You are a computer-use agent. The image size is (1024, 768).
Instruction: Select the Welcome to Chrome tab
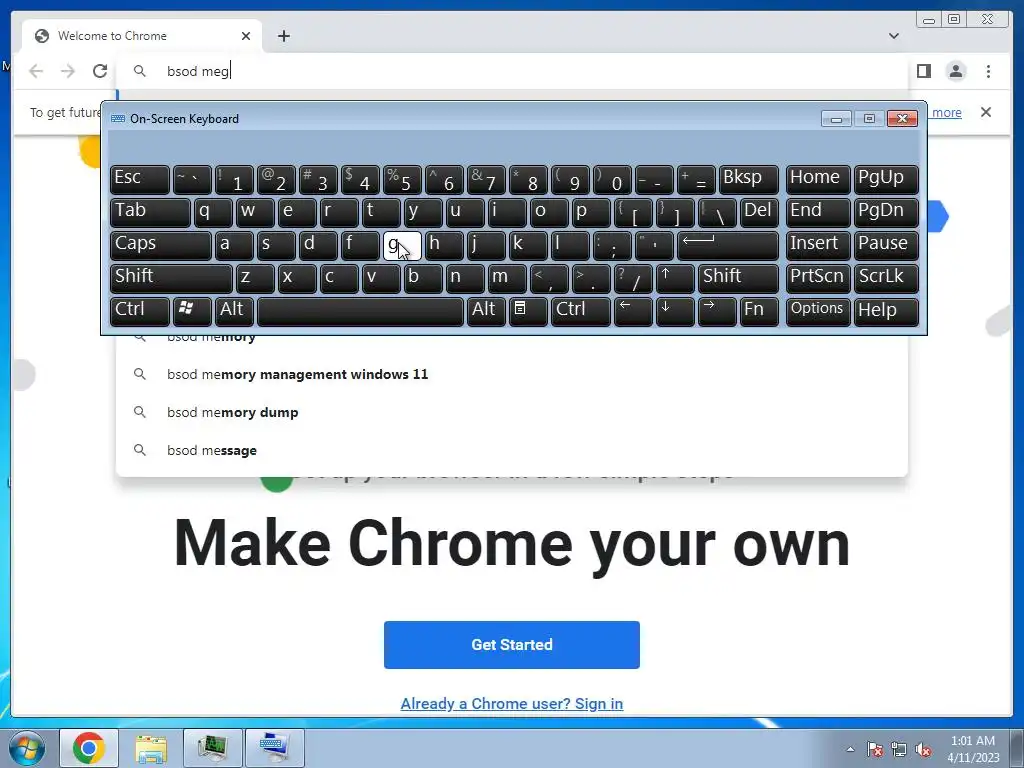pos(142,36)
